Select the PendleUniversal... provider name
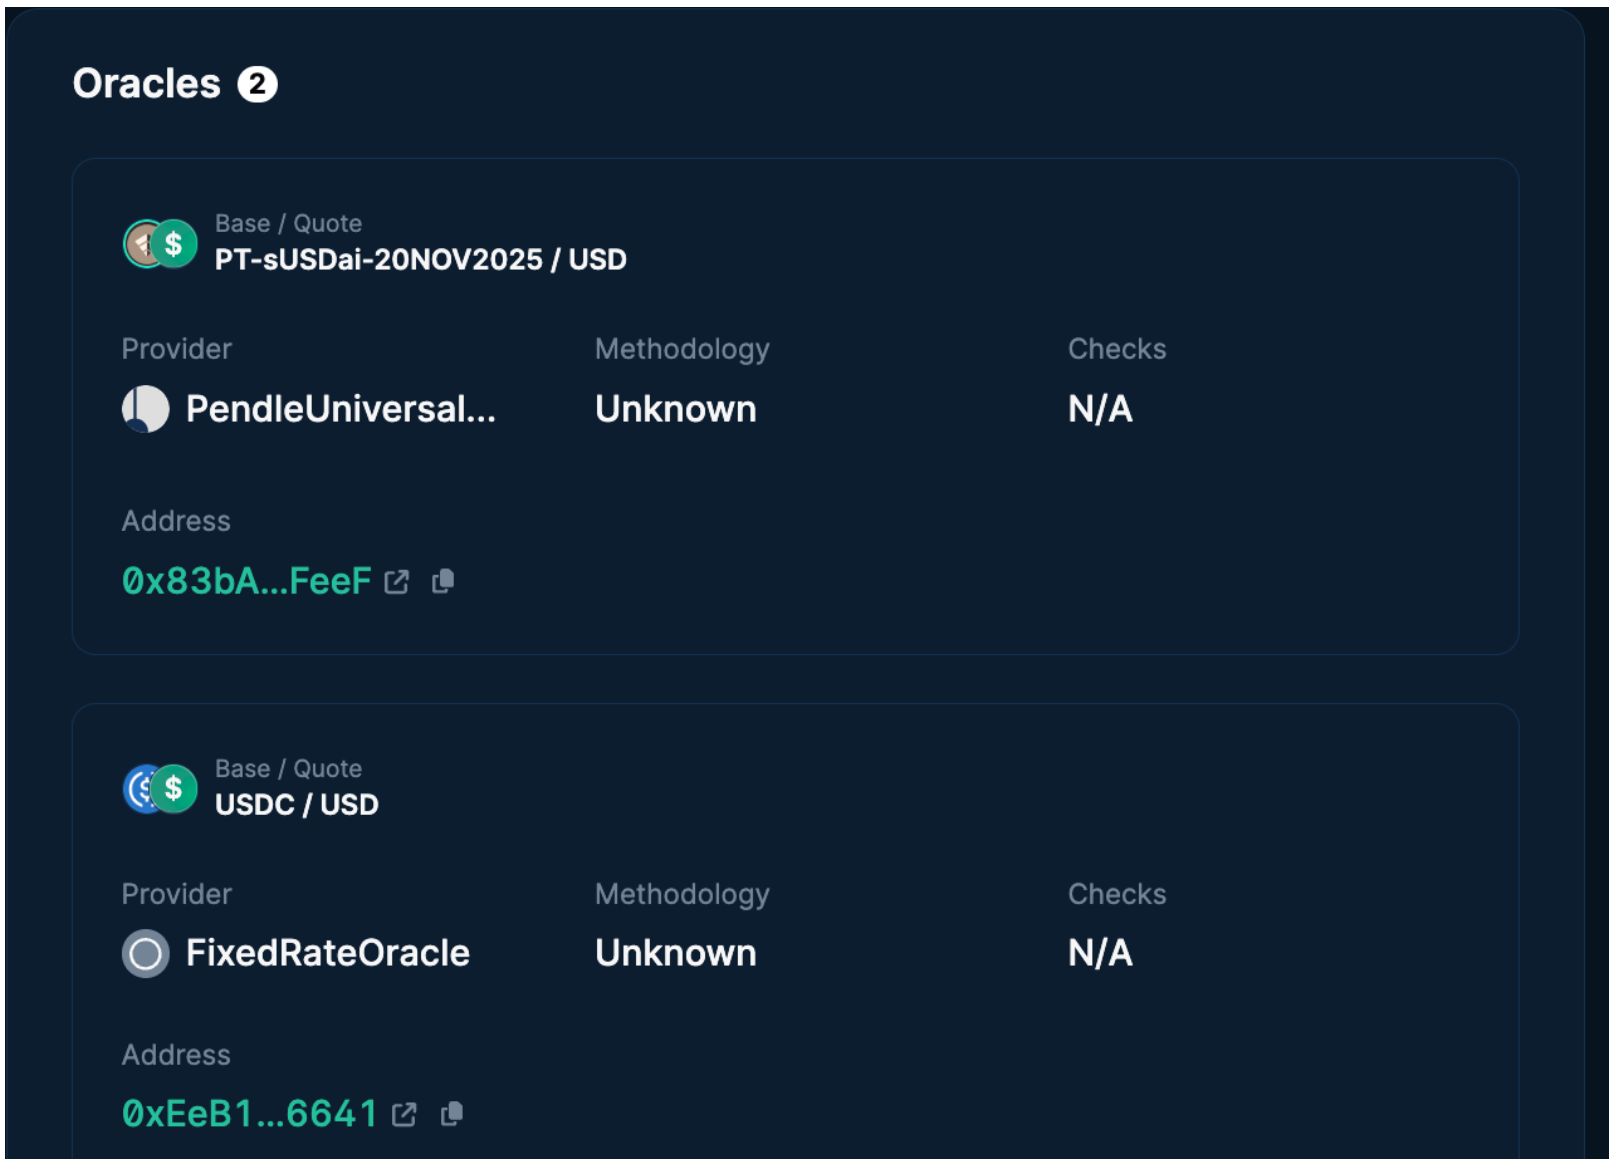 click(x=340, y=409)
